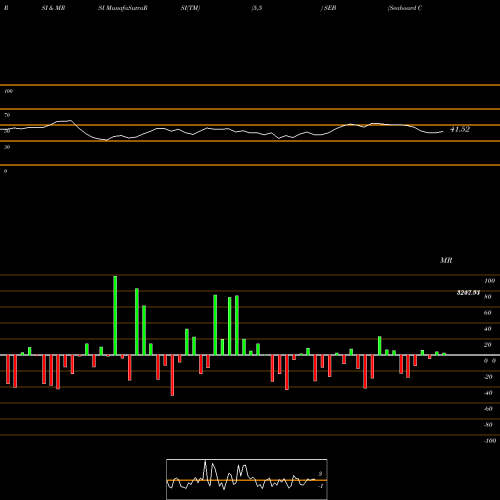Click the 60 scale label in MR panel
Image resolution: width=500 pixels, height=500 pixels.
pyautogui.click(x=487, y=313)
